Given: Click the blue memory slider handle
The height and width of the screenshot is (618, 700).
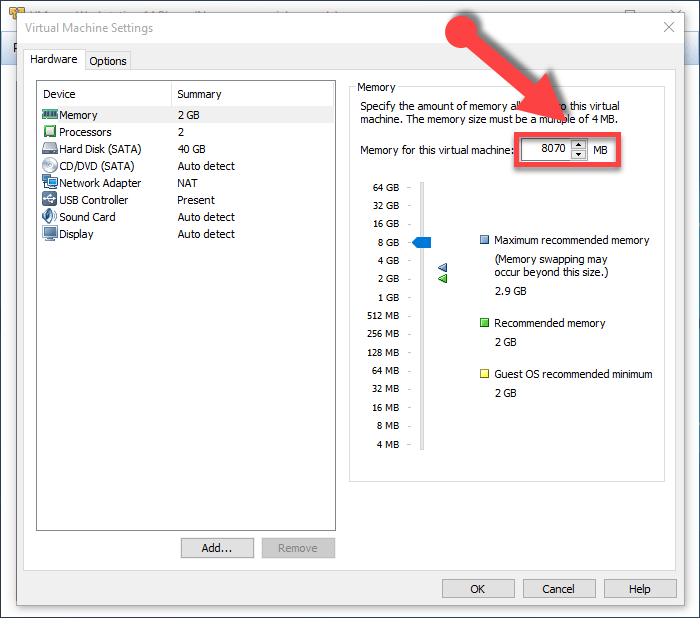Looking at the screenshot, I should [421, 242].
